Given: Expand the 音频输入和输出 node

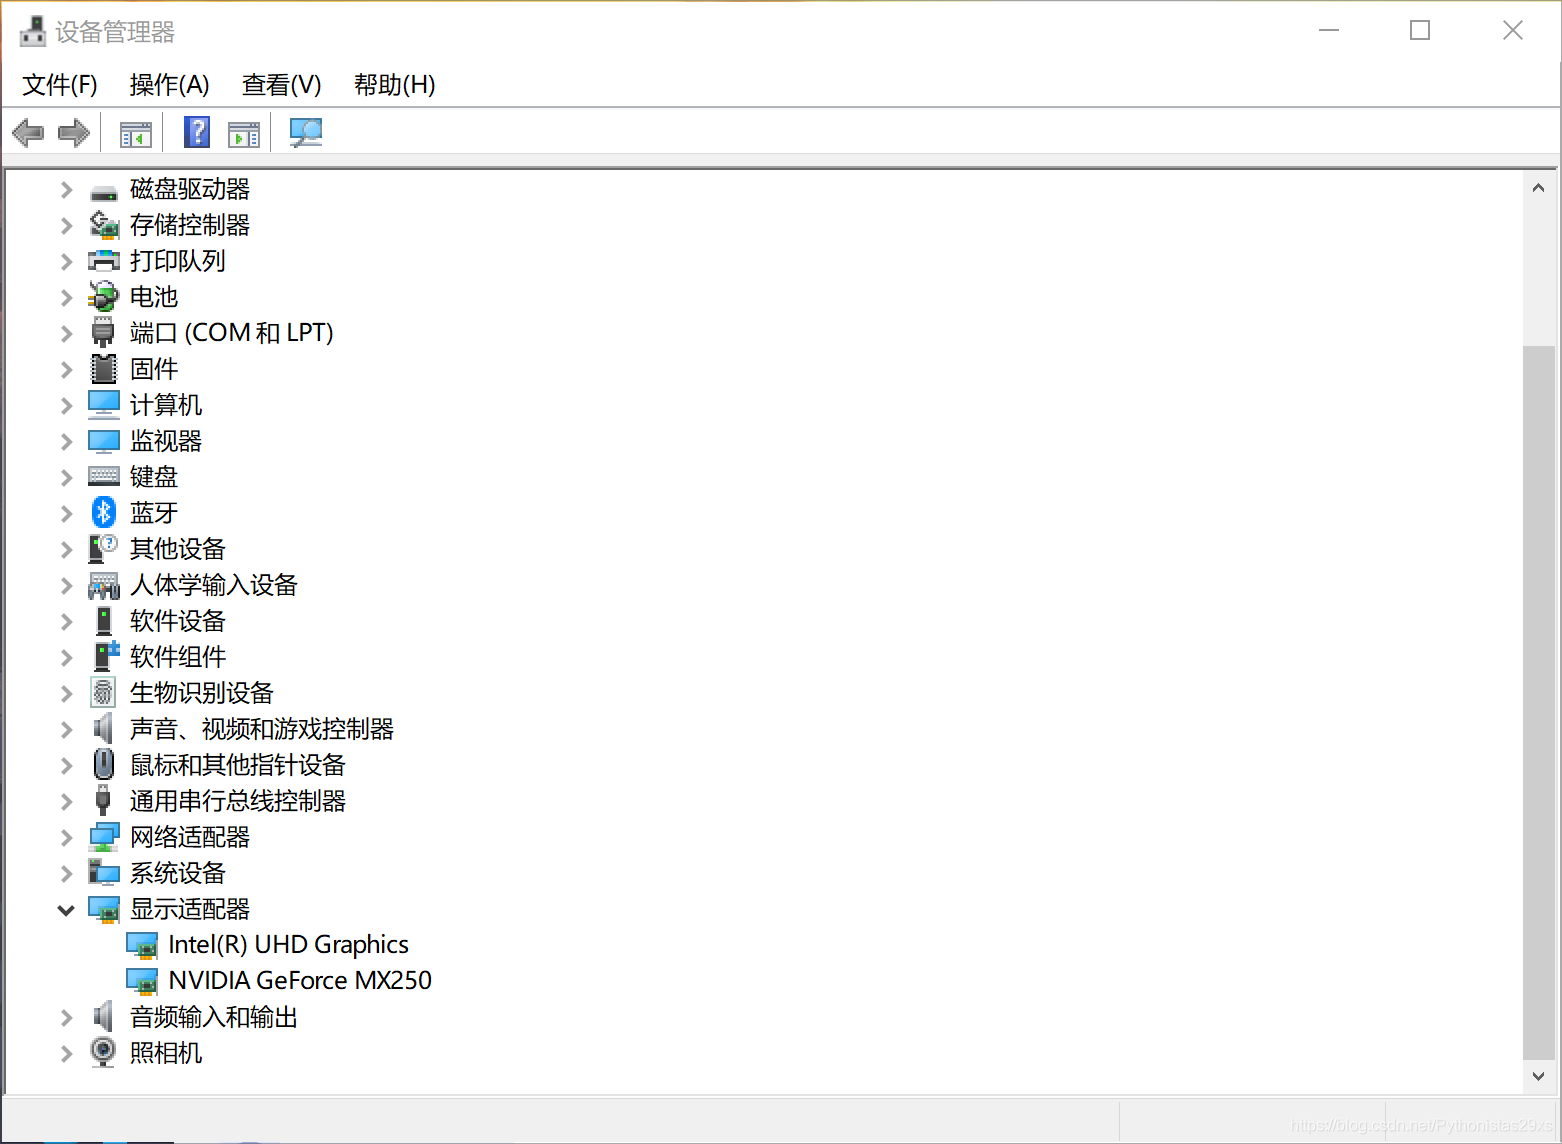Looking at the screenshot, I should coord(66,1017).
